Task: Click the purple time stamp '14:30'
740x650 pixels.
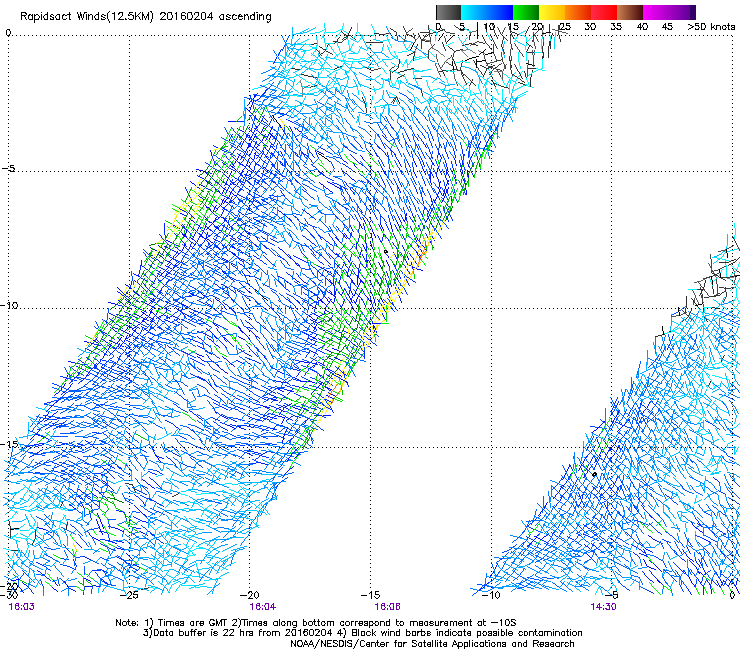Action: 603,607
